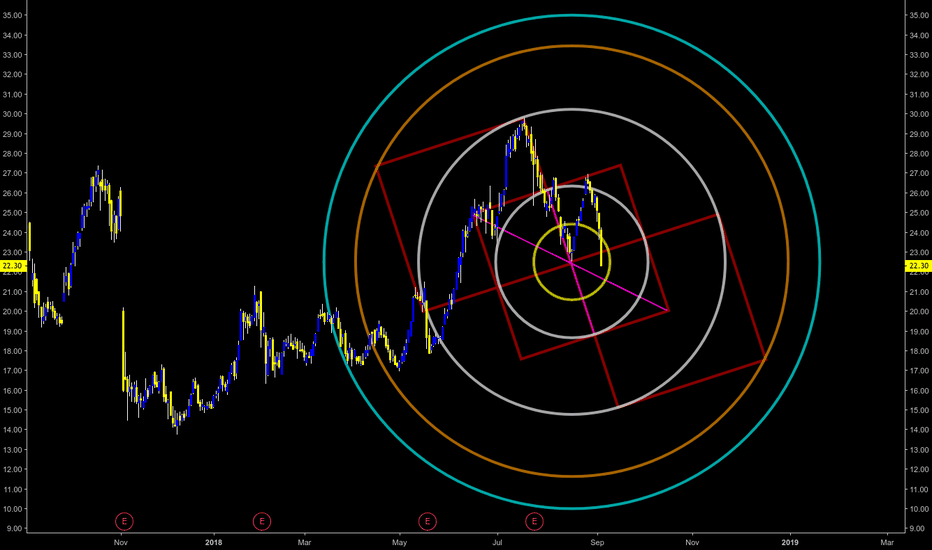Click the yellow 22.30 price tag on left axis
This screenshot has height=550, width=932.
13,266
